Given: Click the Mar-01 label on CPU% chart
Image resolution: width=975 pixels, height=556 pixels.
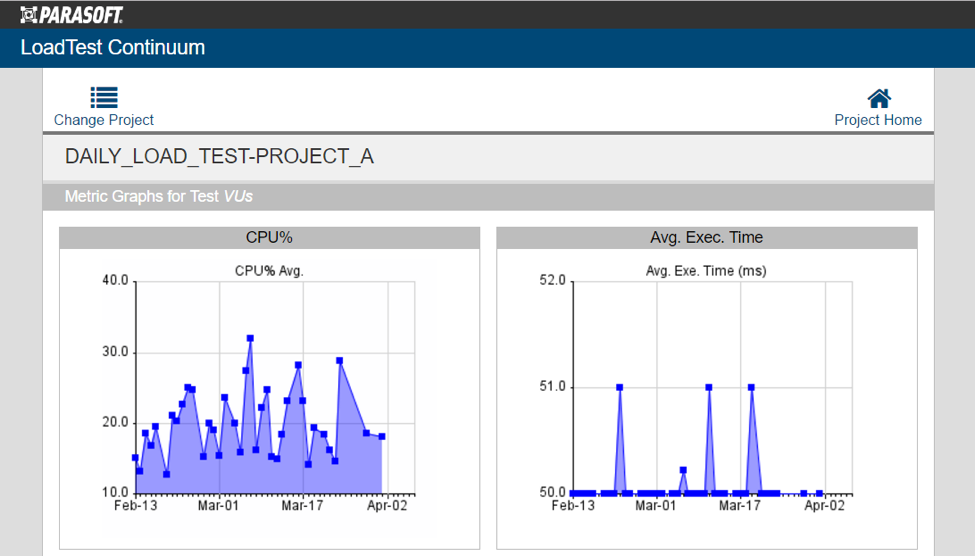Looking at the screenshot, I should [218, 506].
